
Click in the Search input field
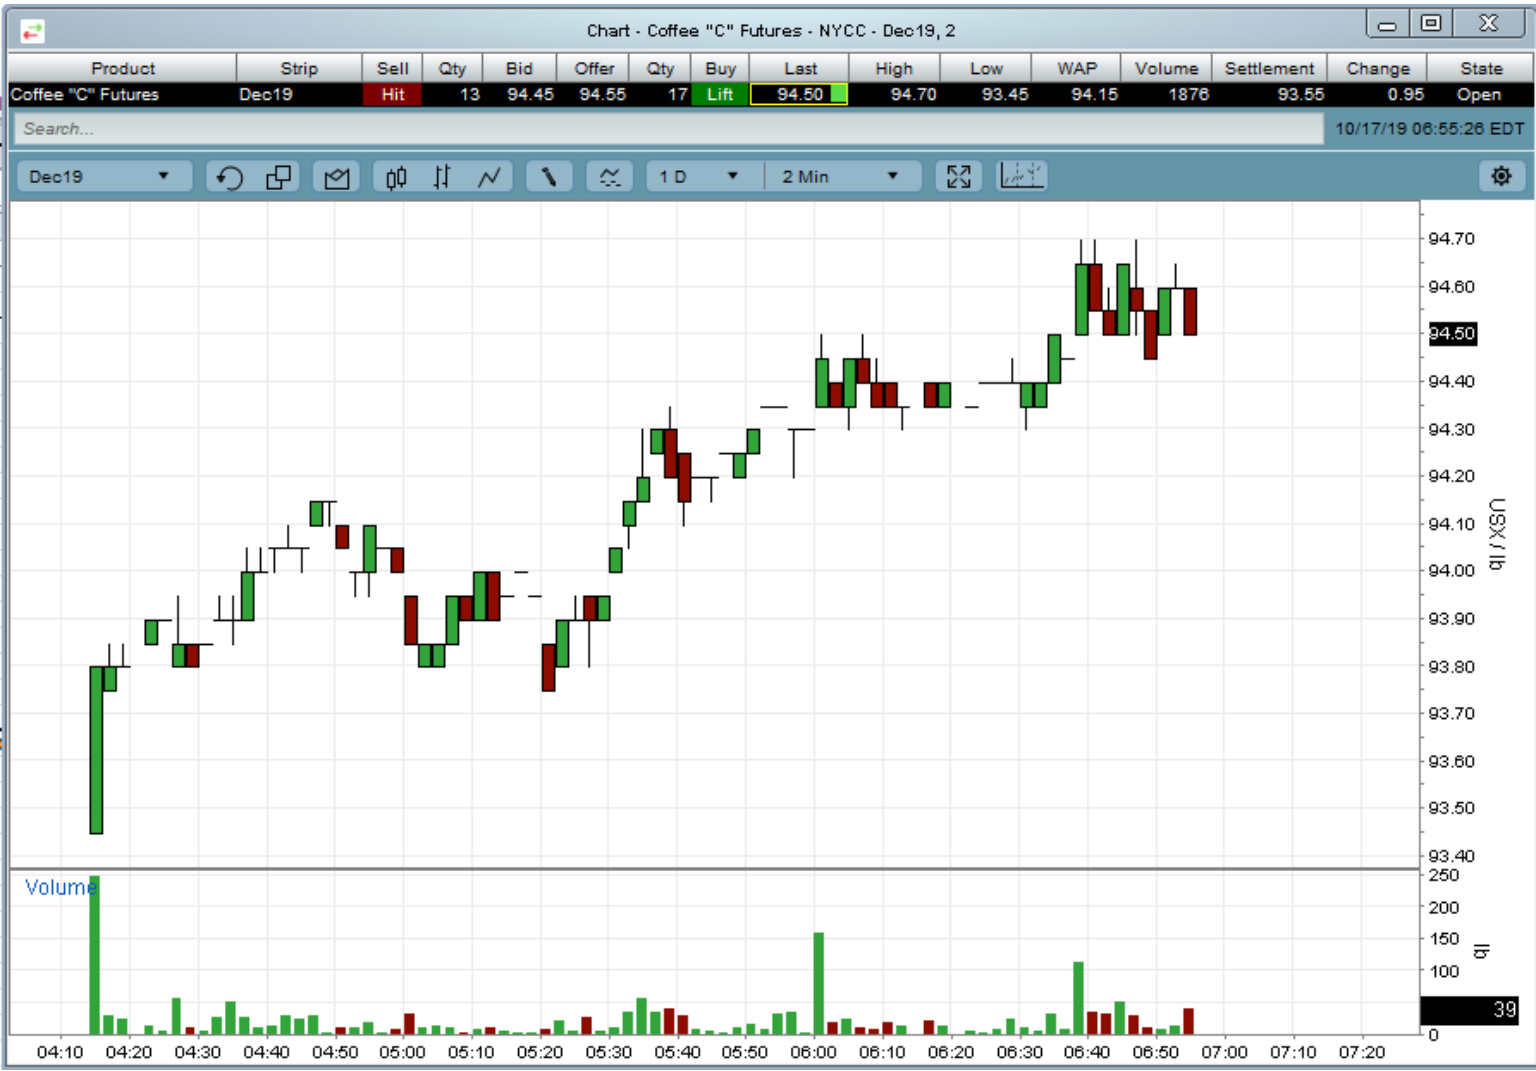[x=668, y=129]
